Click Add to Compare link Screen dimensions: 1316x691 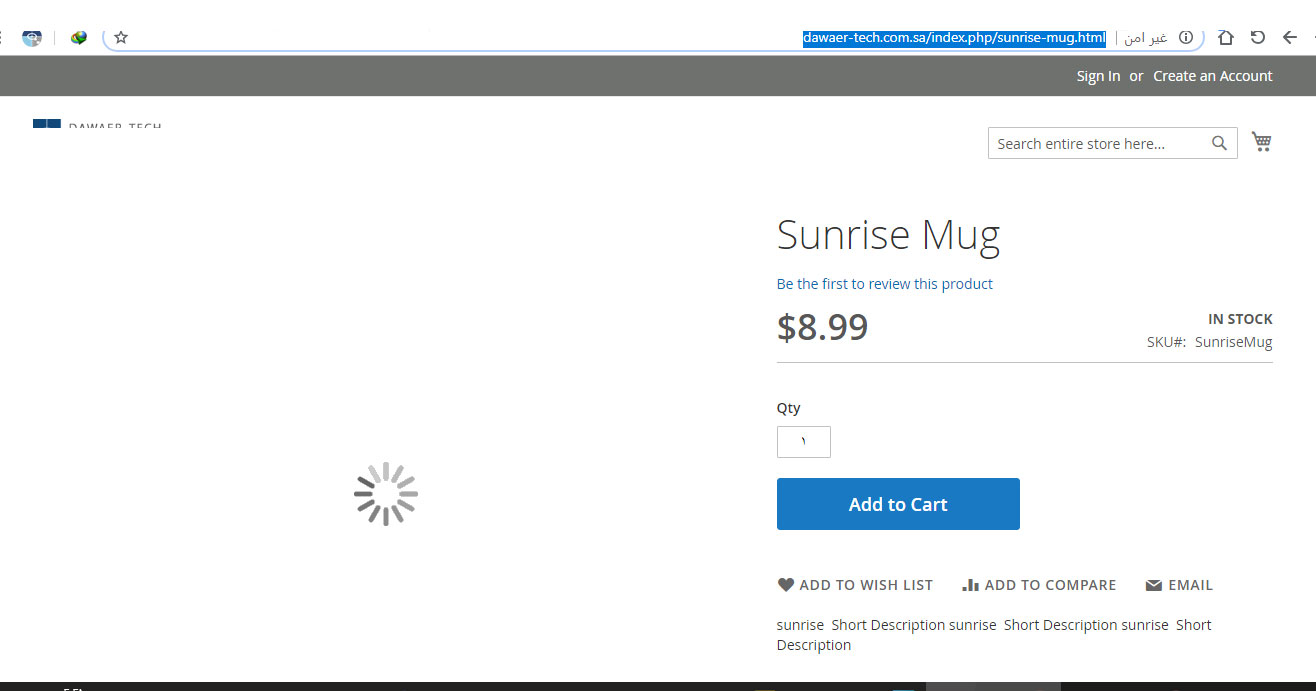click(x=1039, y=585)
